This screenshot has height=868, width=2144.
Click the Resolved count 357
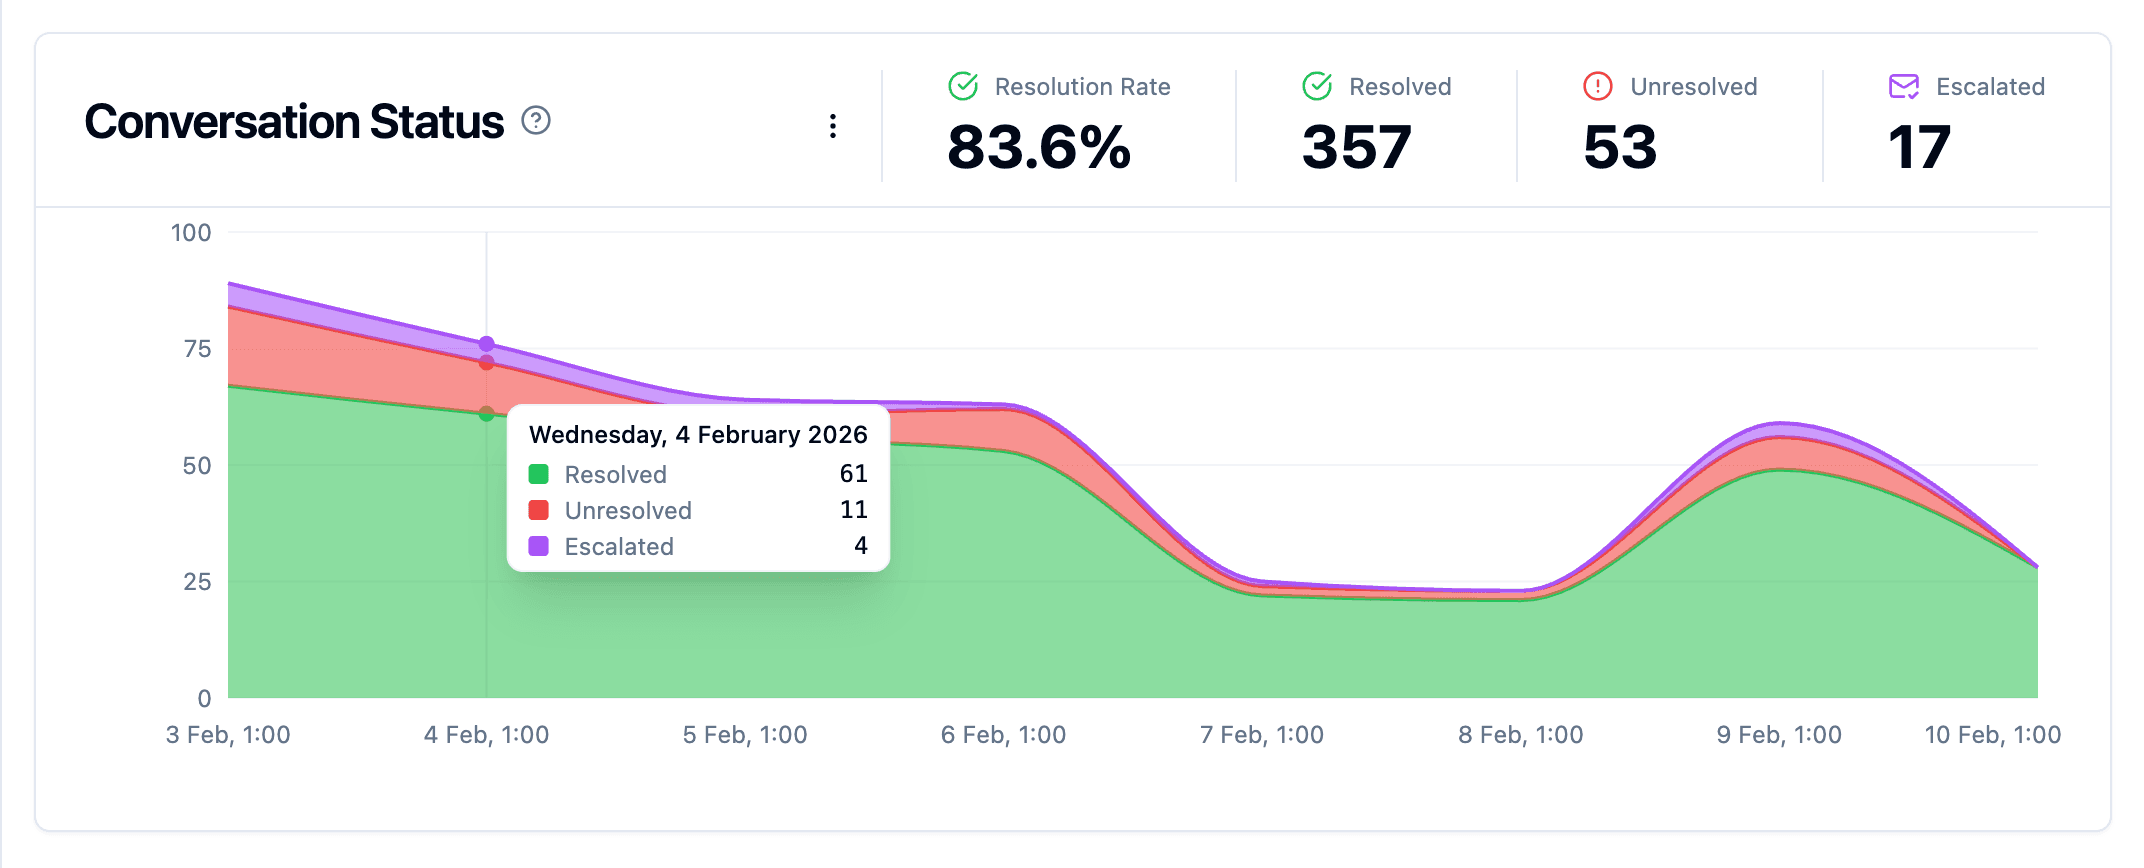tap(1356, 147)
